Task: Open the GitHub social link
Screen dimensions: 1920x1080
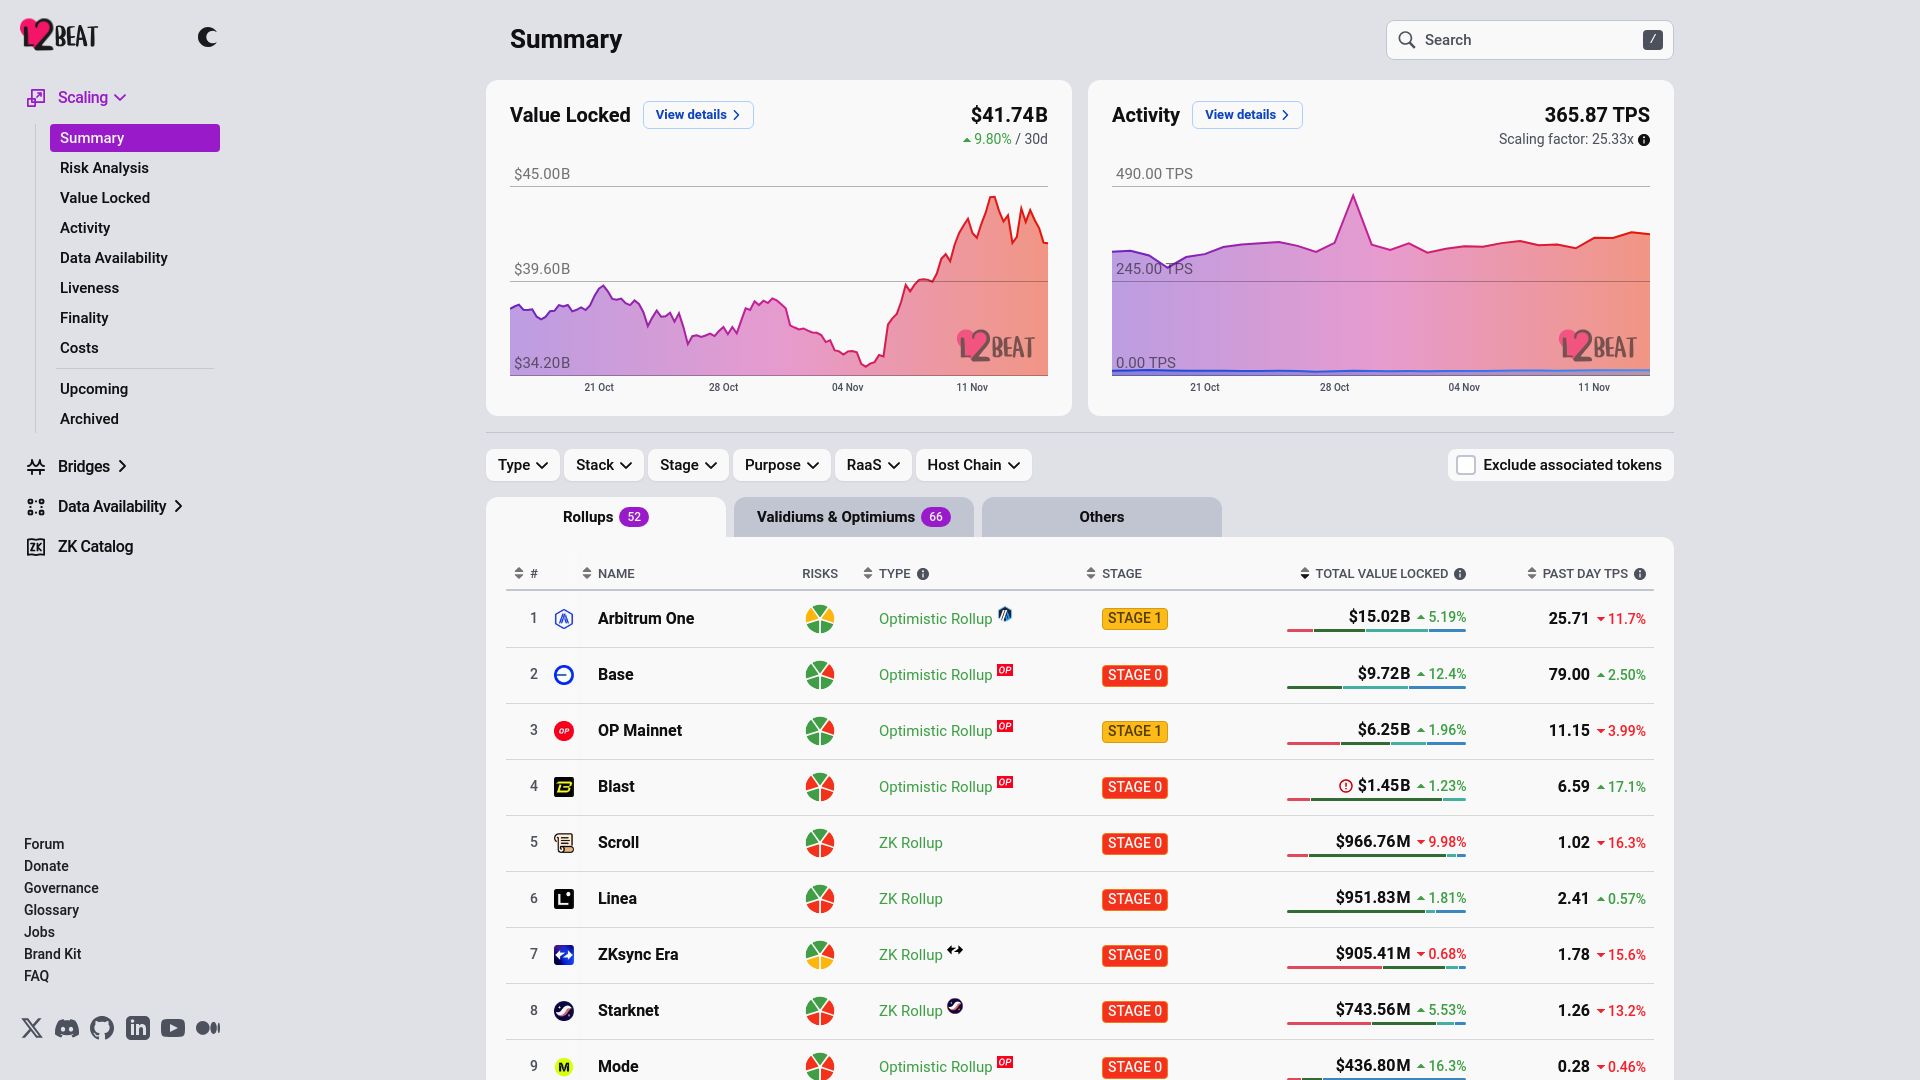Action: pos(102,1028)
